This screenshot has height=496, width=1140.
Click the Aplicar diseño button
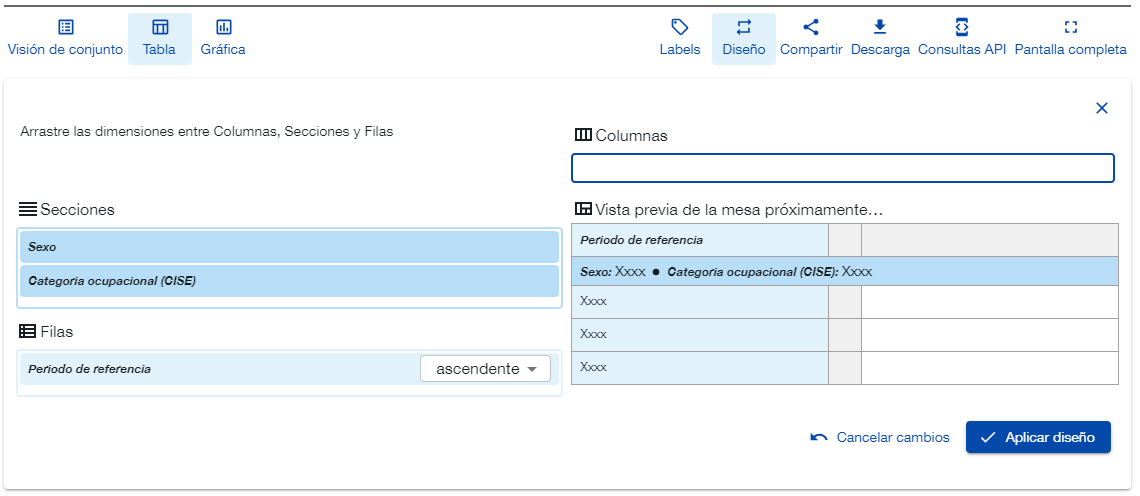1038,437
